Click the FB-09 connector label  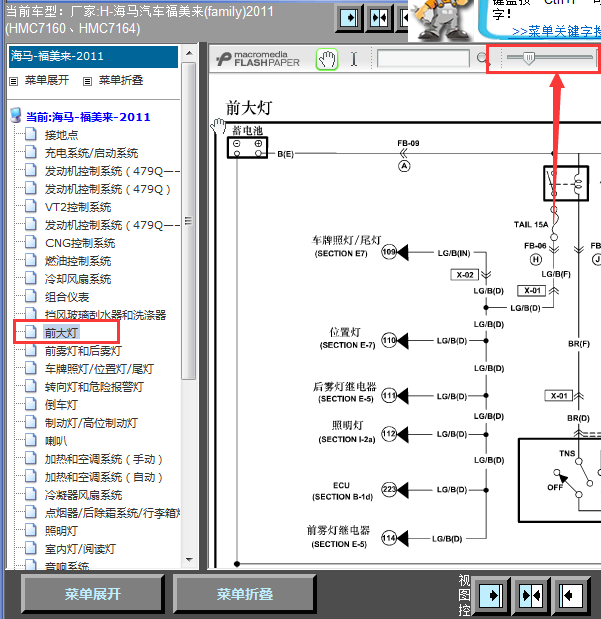click(408, 143)
